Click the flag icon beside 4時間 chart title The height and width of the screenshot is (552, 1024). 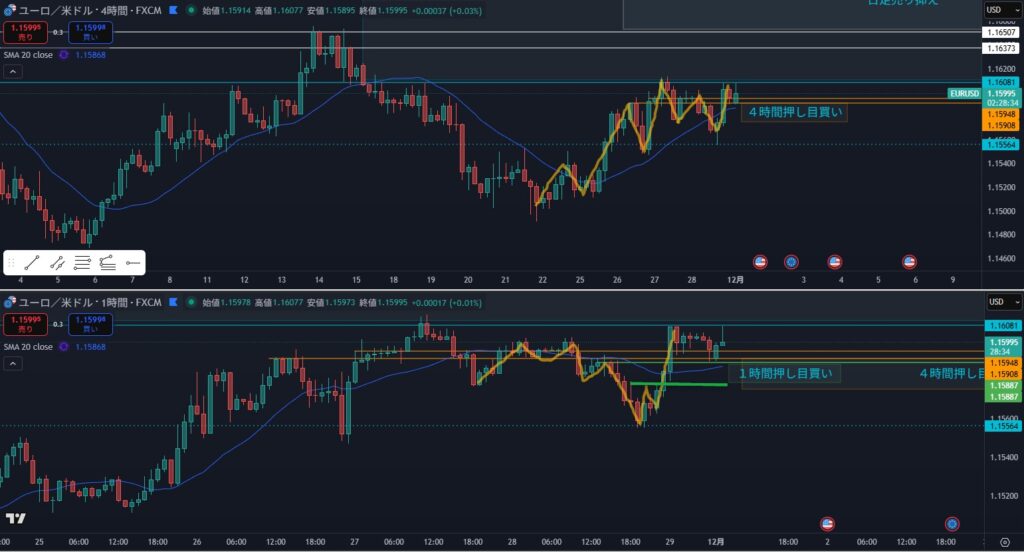pos(175,10)
